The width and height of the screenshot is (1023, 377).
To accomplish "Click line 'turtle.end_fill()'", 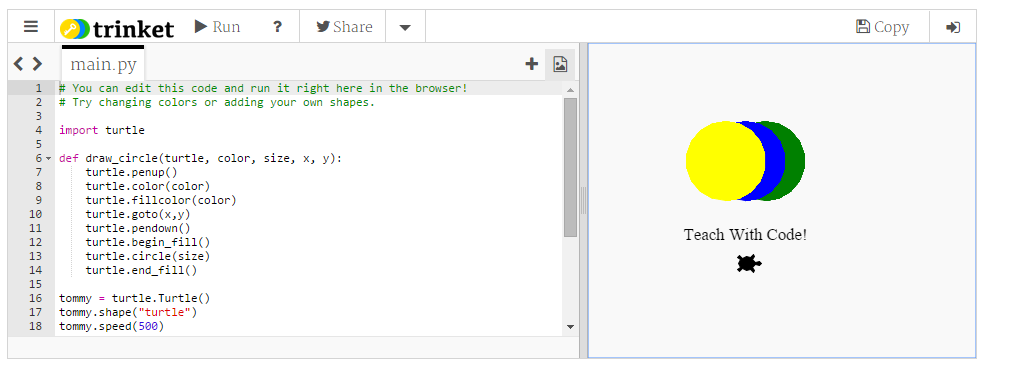I will point(141,270).
